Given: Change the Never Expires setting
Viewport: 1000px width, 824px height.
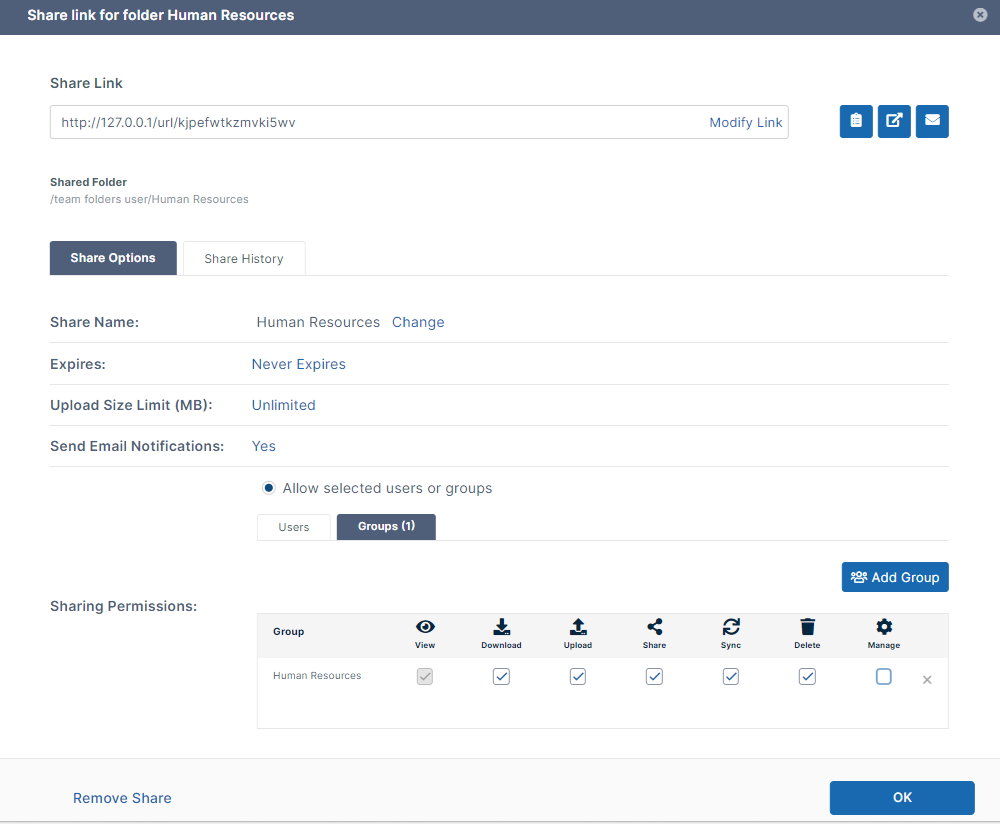Looking at the screenshot, I should (298, 364).
